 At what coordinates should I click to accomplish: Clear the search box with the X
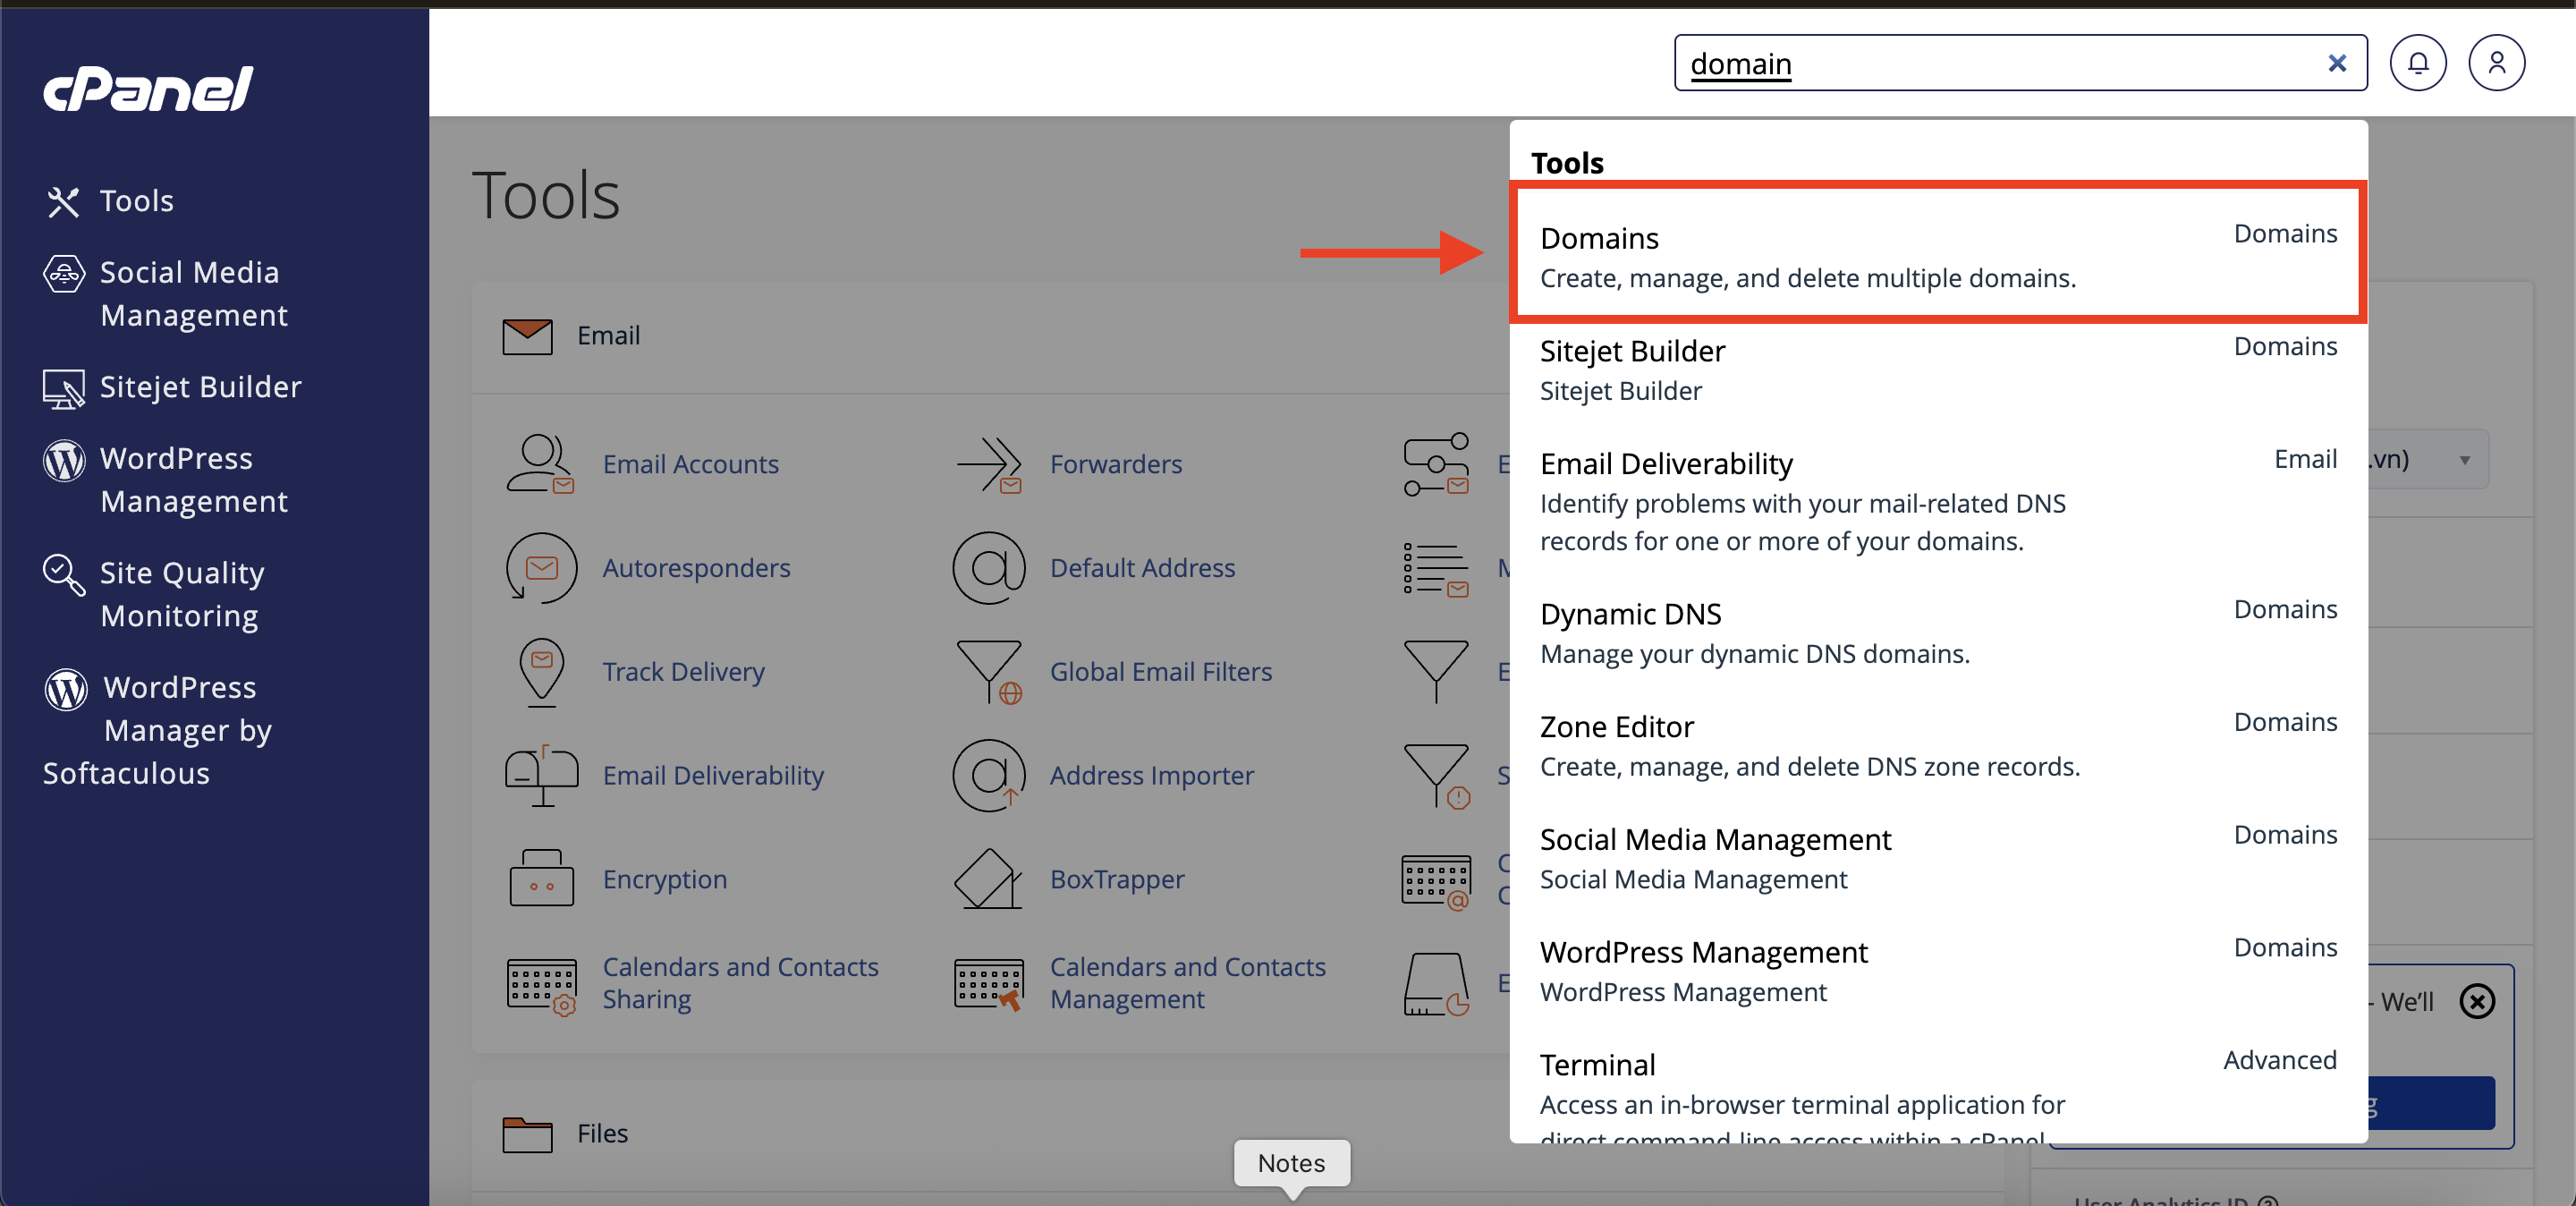point(2337,63)
